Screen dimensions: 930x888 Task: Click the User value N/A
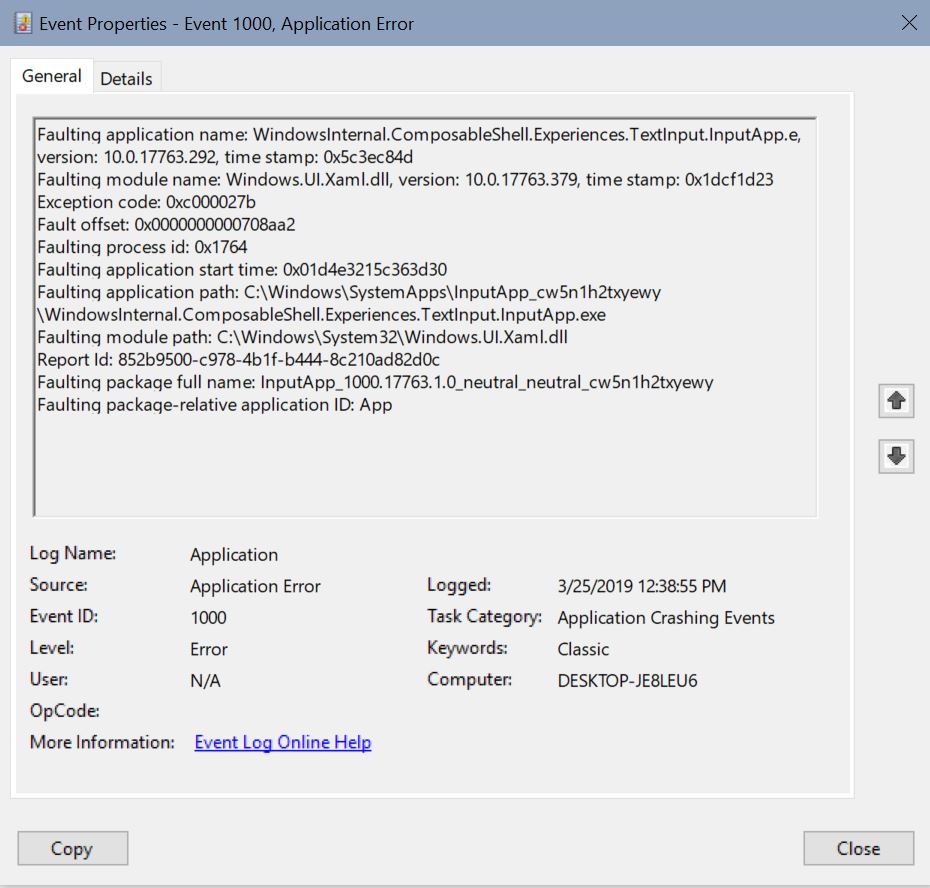coord(205,680)
